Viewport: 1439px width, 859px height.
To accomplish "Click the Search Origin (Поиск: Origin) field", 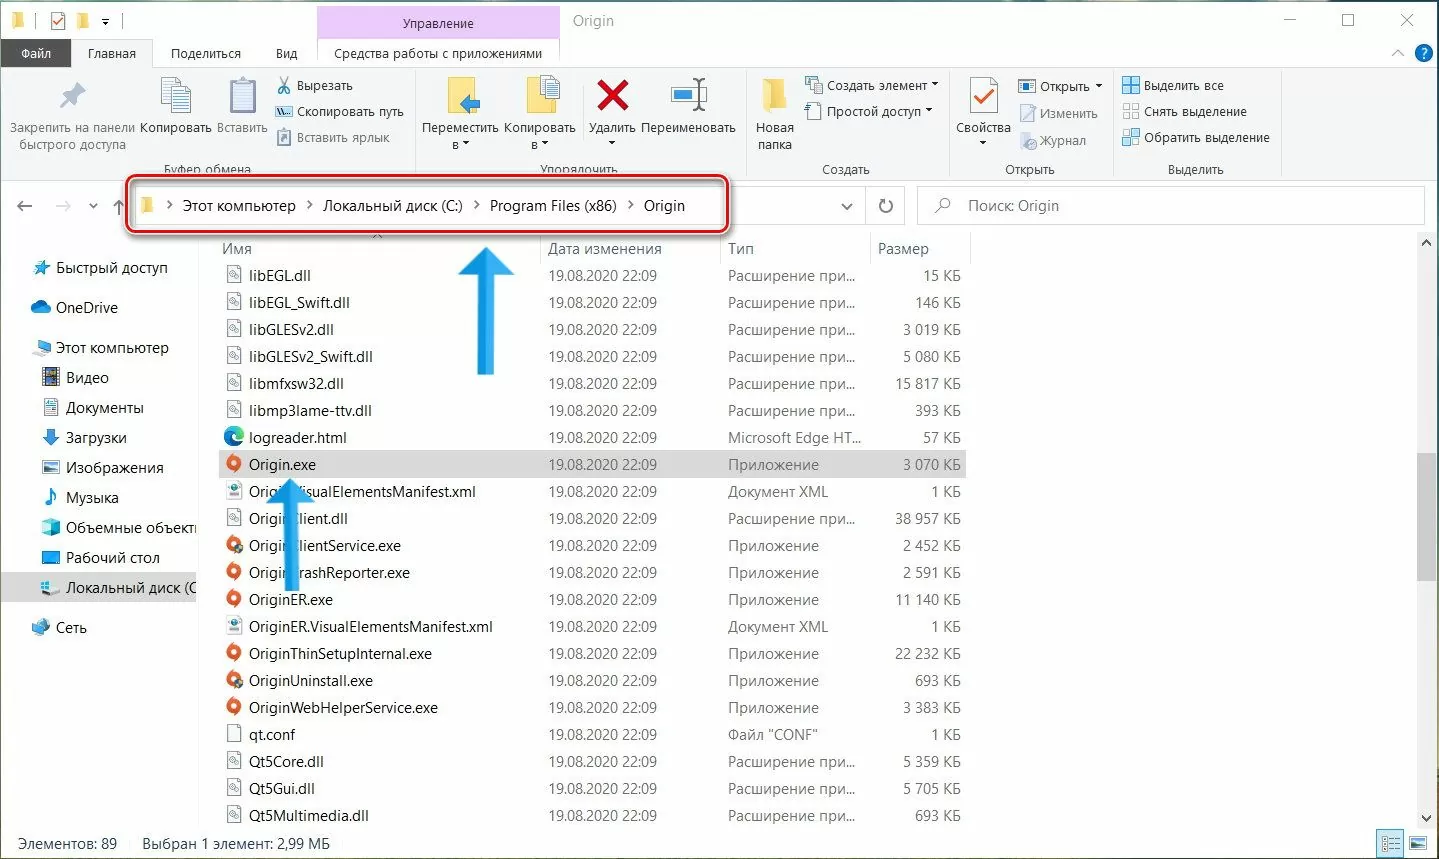I will (1170, 206).
